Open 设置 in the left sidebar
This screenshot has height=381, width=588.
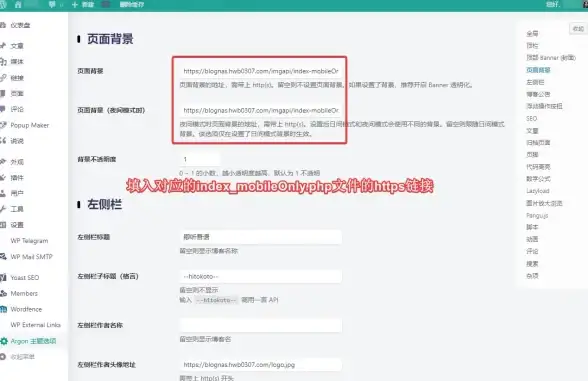point(17,225)
